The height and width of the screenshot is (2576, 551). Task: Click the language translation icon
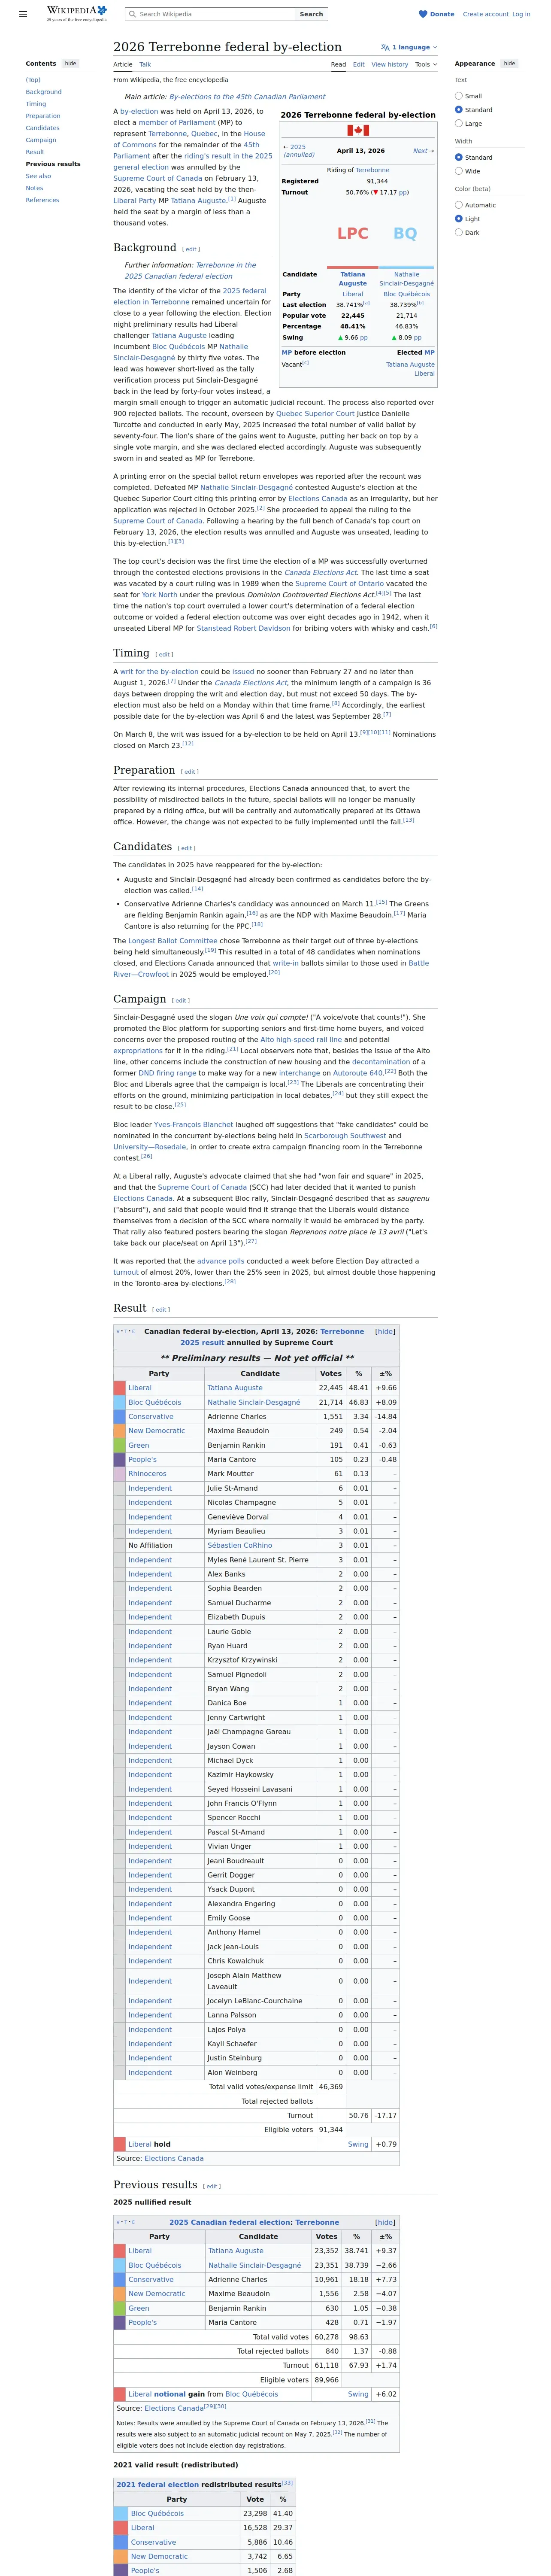click(x=385, y=47)
